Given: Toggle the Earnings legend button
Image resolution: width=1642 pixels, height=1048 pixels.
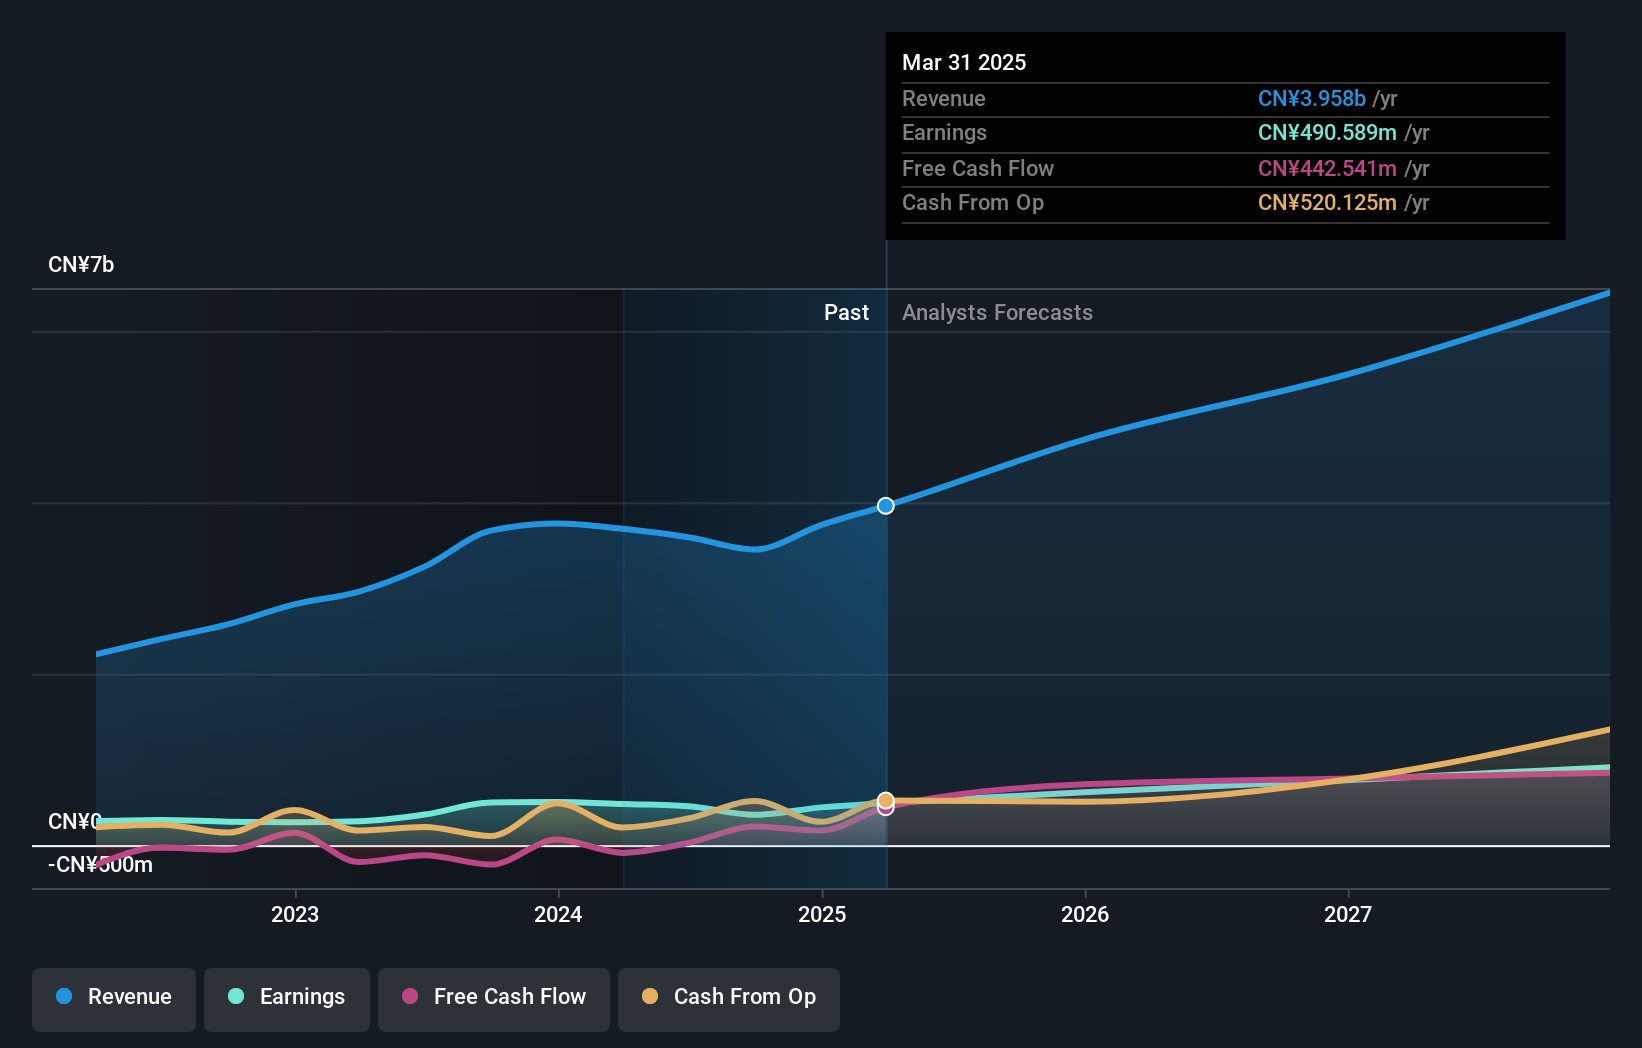Looking at the screenshot, I should click(x=287, y=999).
